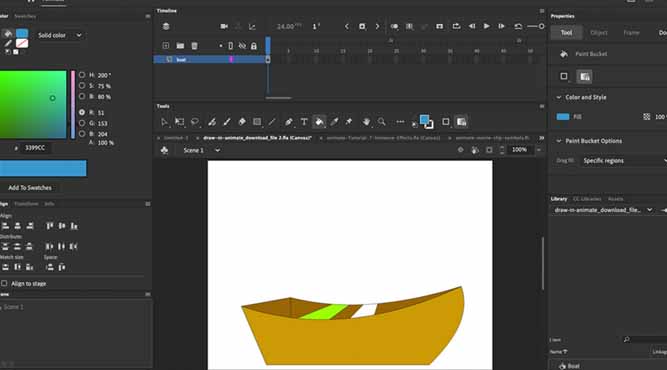Click the new layer icon in Timeline
Screen dimensions: 667x370
[x=166, y=46]
